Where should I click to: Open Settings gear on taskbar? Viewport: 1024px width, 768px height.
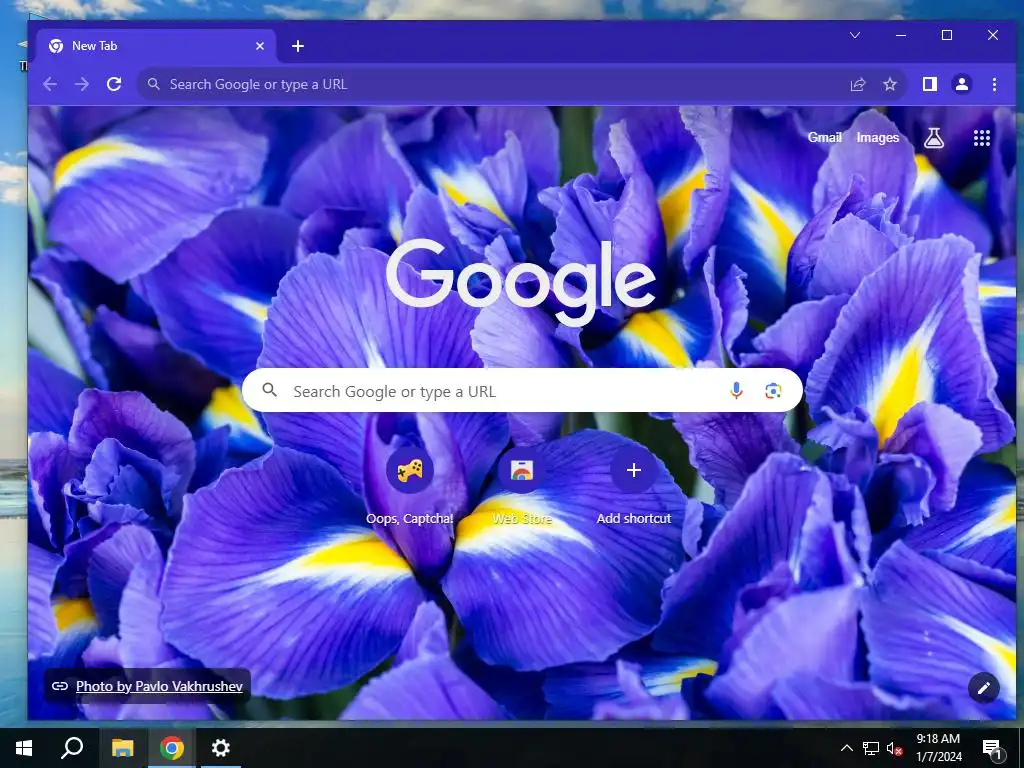tap(221, 748)
